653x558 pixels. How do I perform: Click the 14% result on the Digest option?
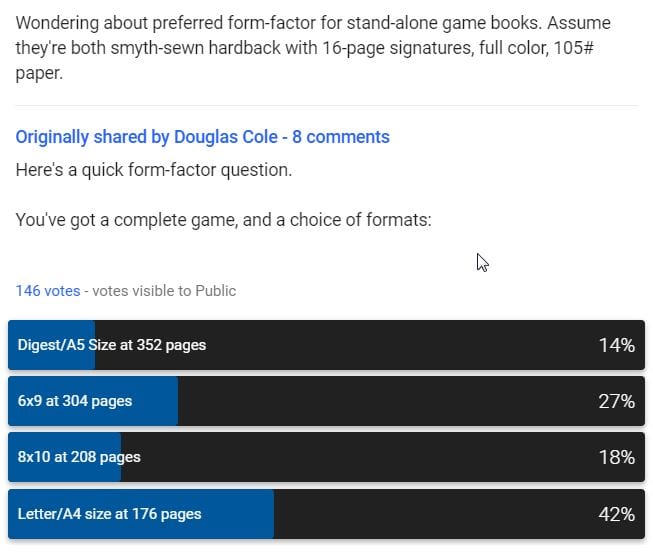(x=617, y=345)
